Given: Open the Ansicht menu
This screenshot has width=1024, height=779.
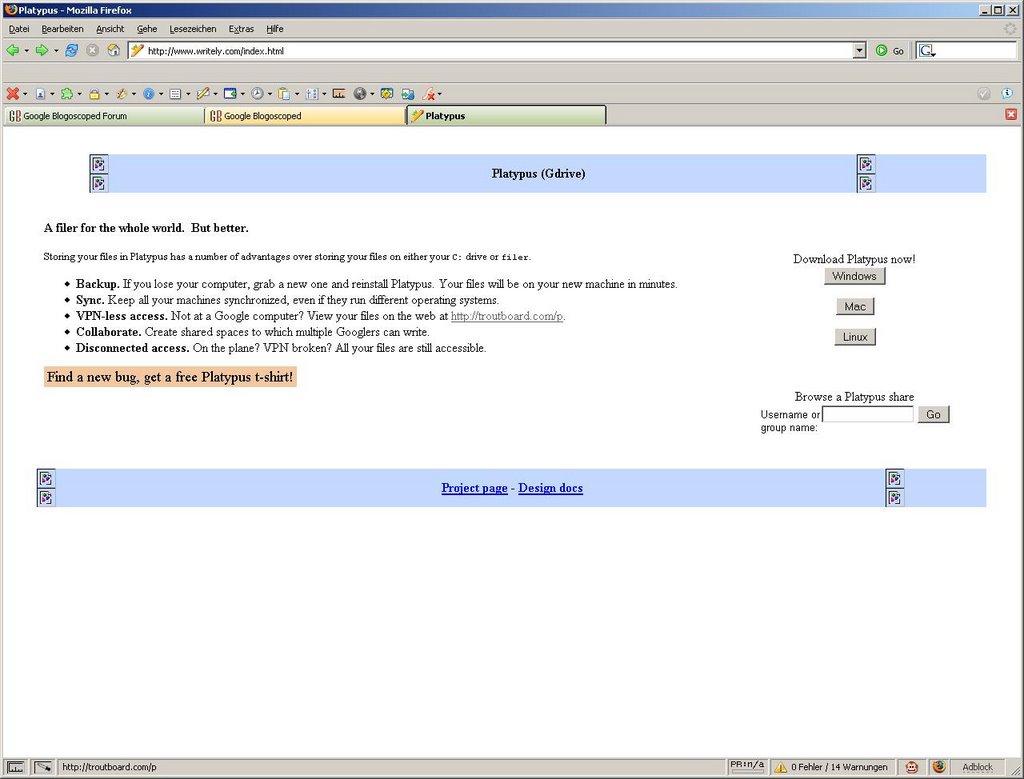Looking at the screenshot, I should [x=110, y=29].
